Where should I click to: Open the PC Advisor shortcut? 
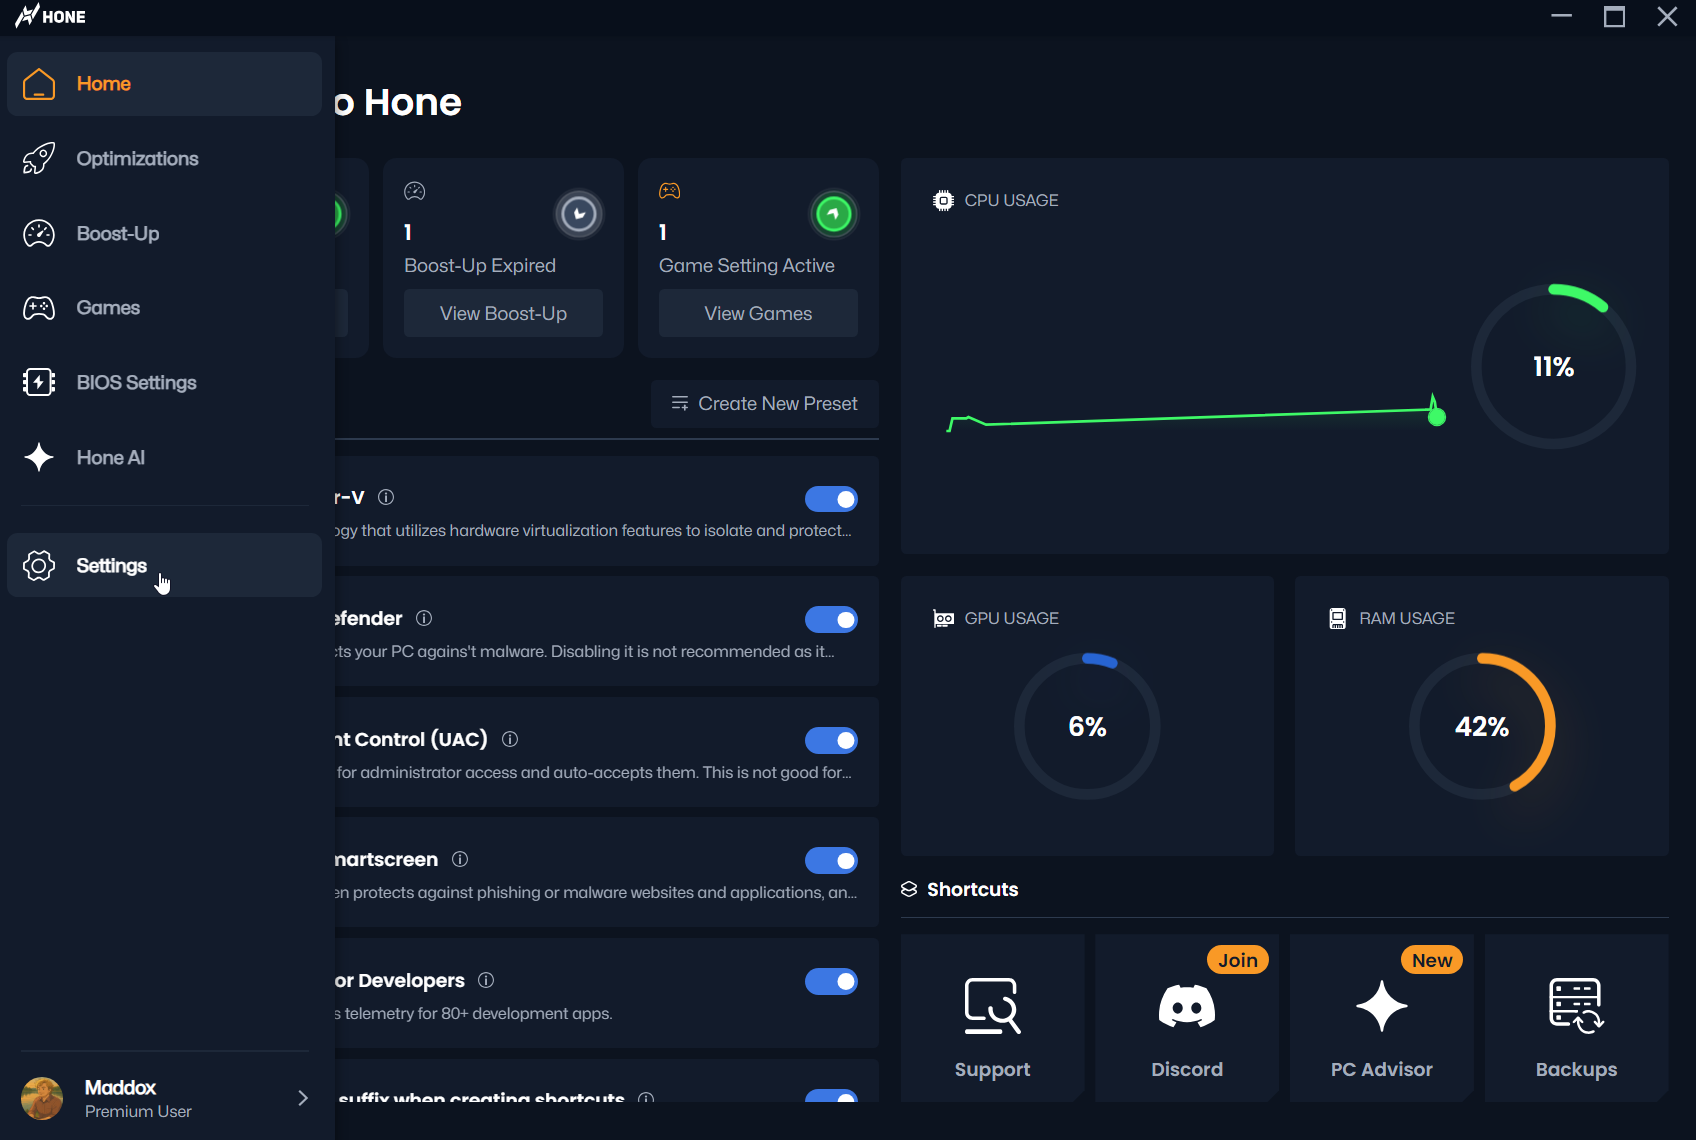coord(1382,1018)
